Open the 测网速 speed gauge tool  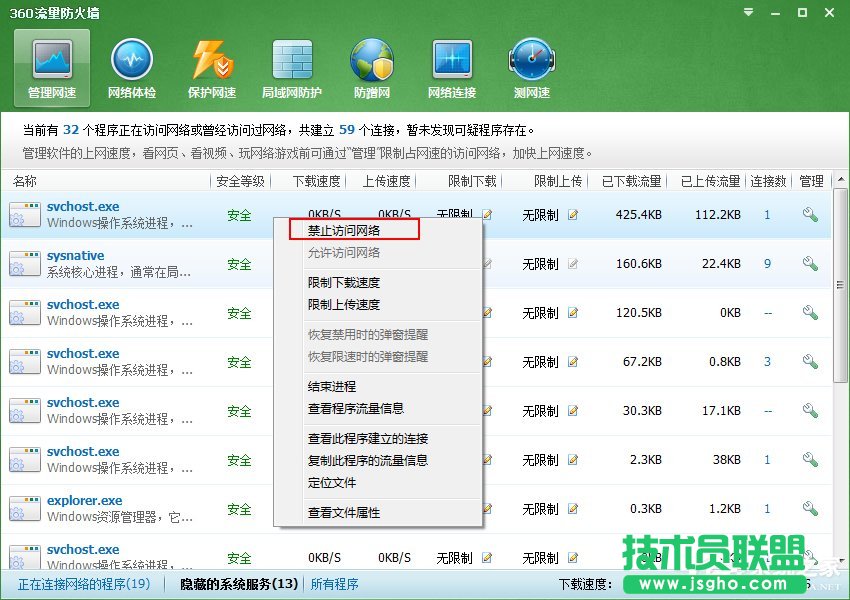[x=532, y=68]
